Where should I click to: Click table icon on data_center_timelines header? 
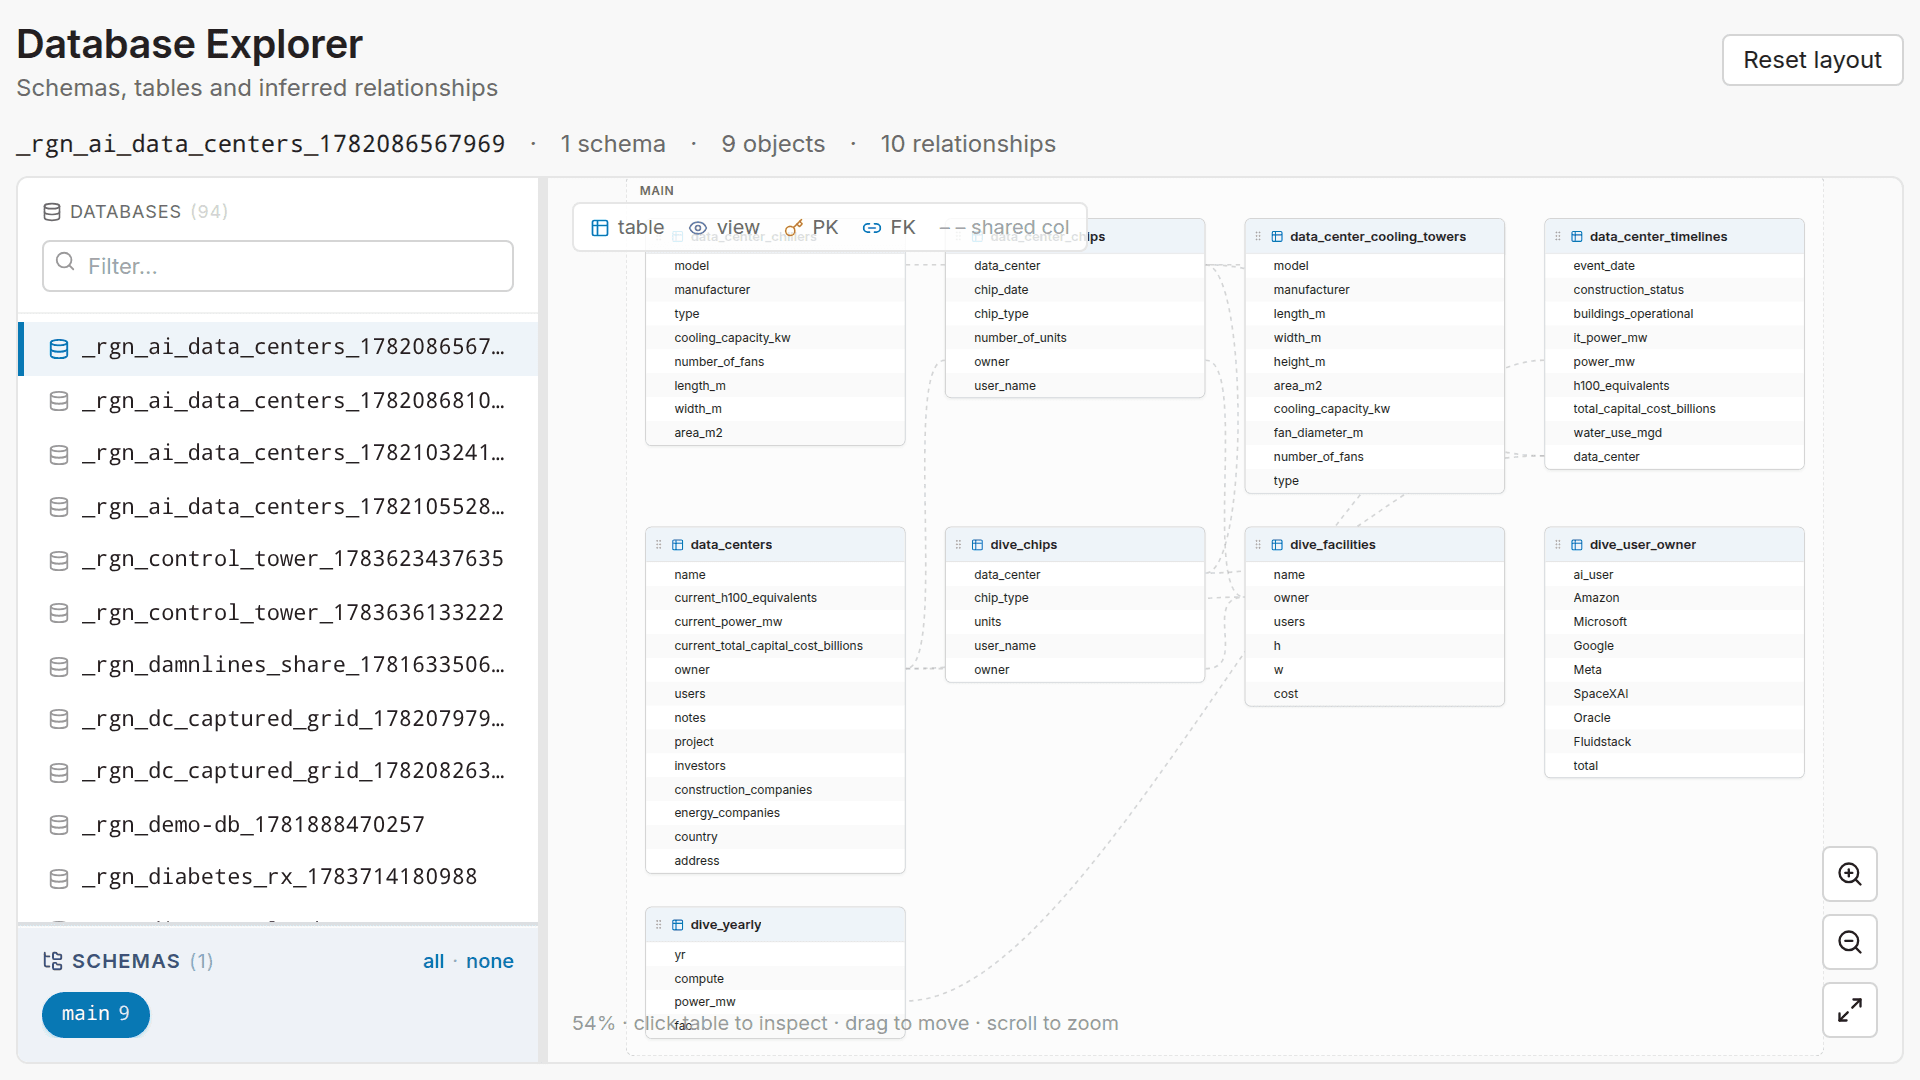1577,237
